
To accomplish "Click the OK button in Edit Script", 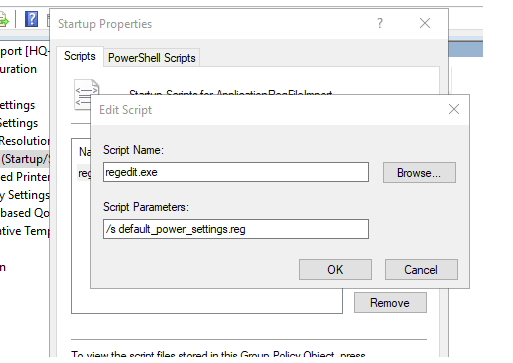I will coord(335,270).
